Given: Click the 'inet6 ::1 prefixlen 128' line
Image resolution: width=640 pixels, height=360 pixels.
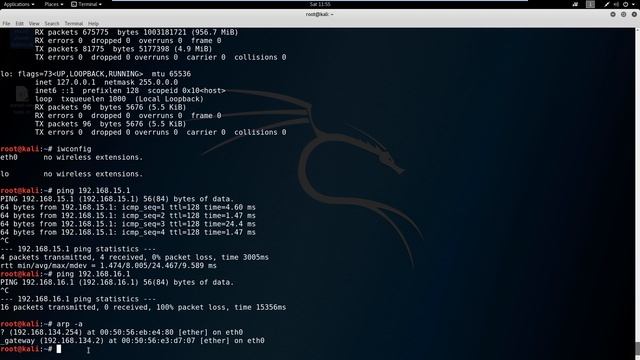Looking at the screenshot, I should click(x=130, y=91).
